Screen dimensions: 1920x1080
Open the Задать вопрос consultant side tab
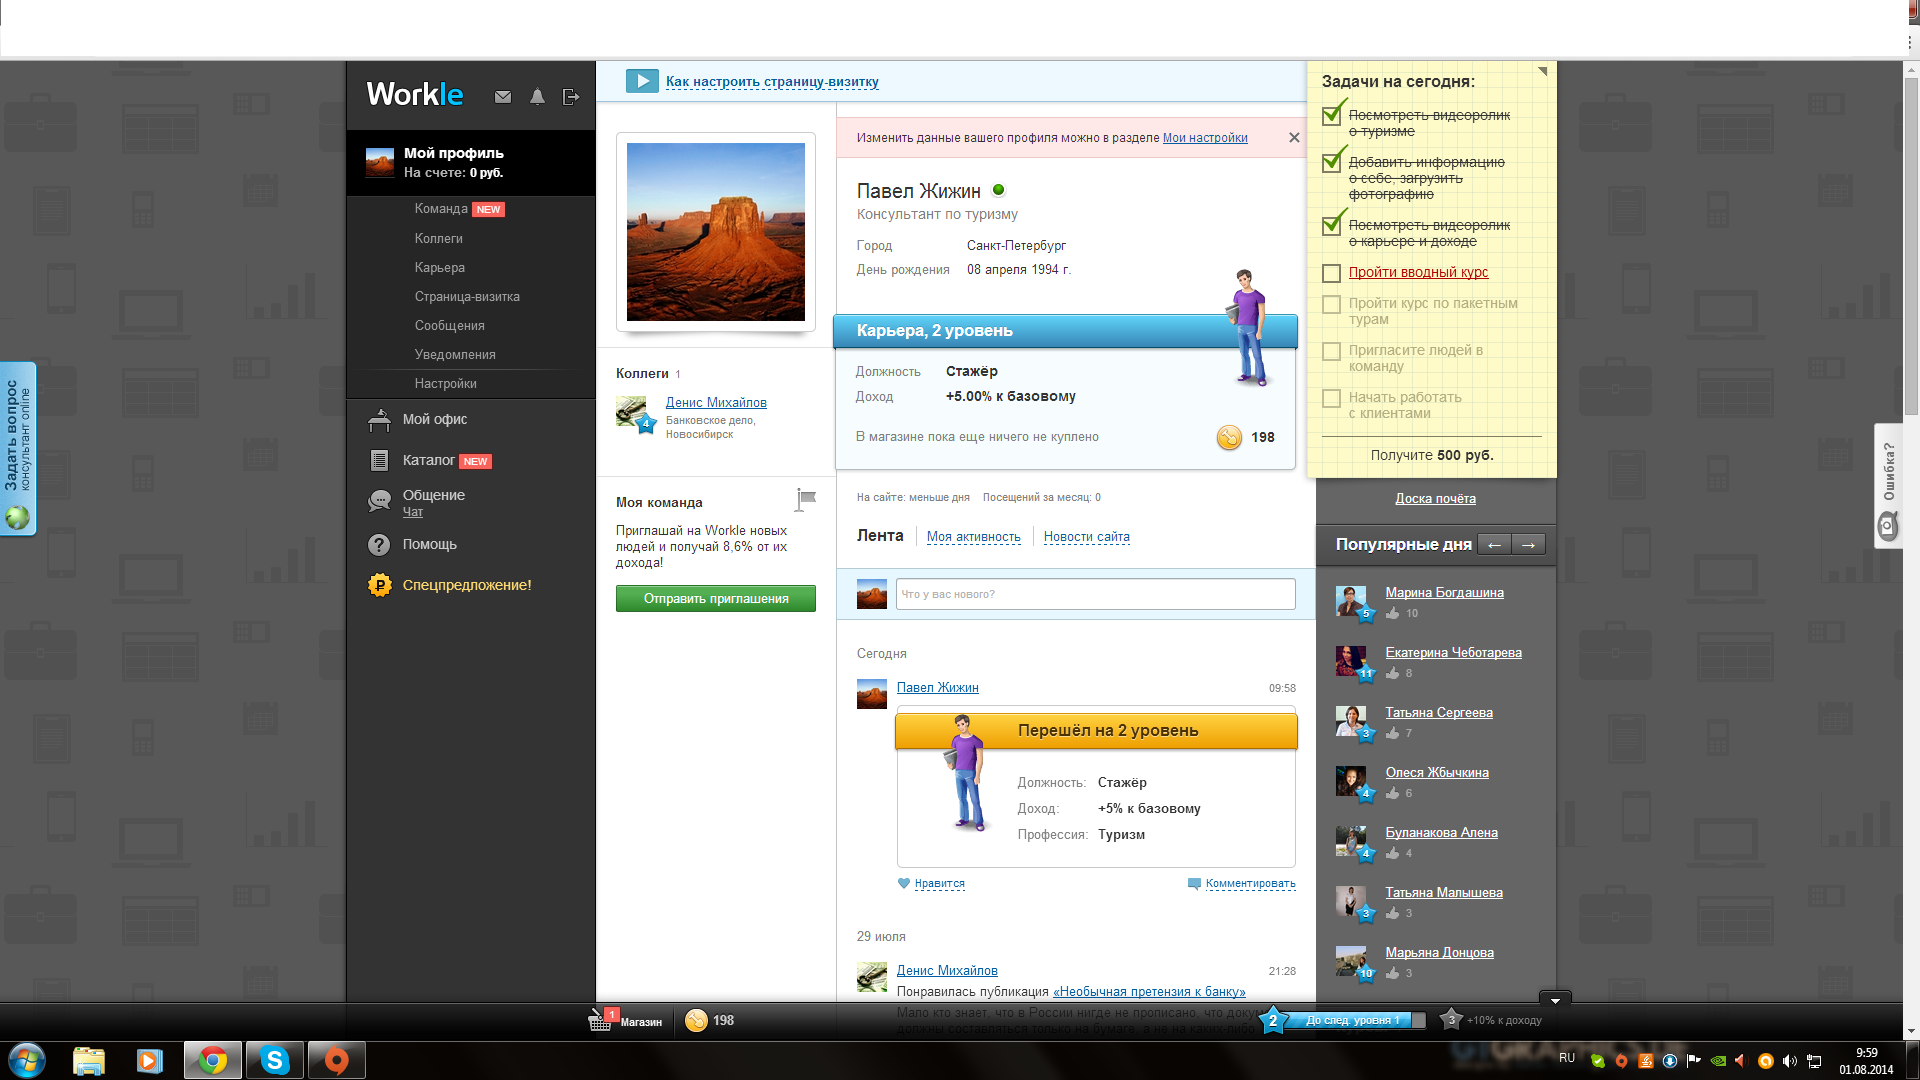[18, 449]
